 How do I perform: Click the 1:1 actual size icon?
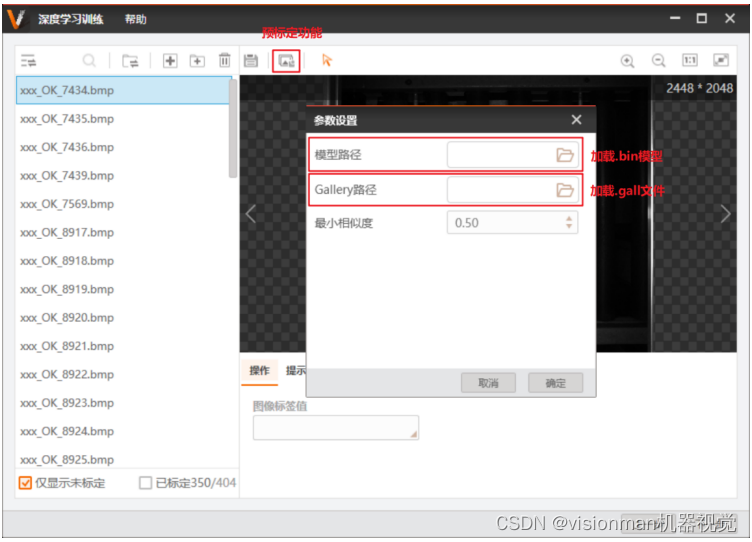[690, 60]
